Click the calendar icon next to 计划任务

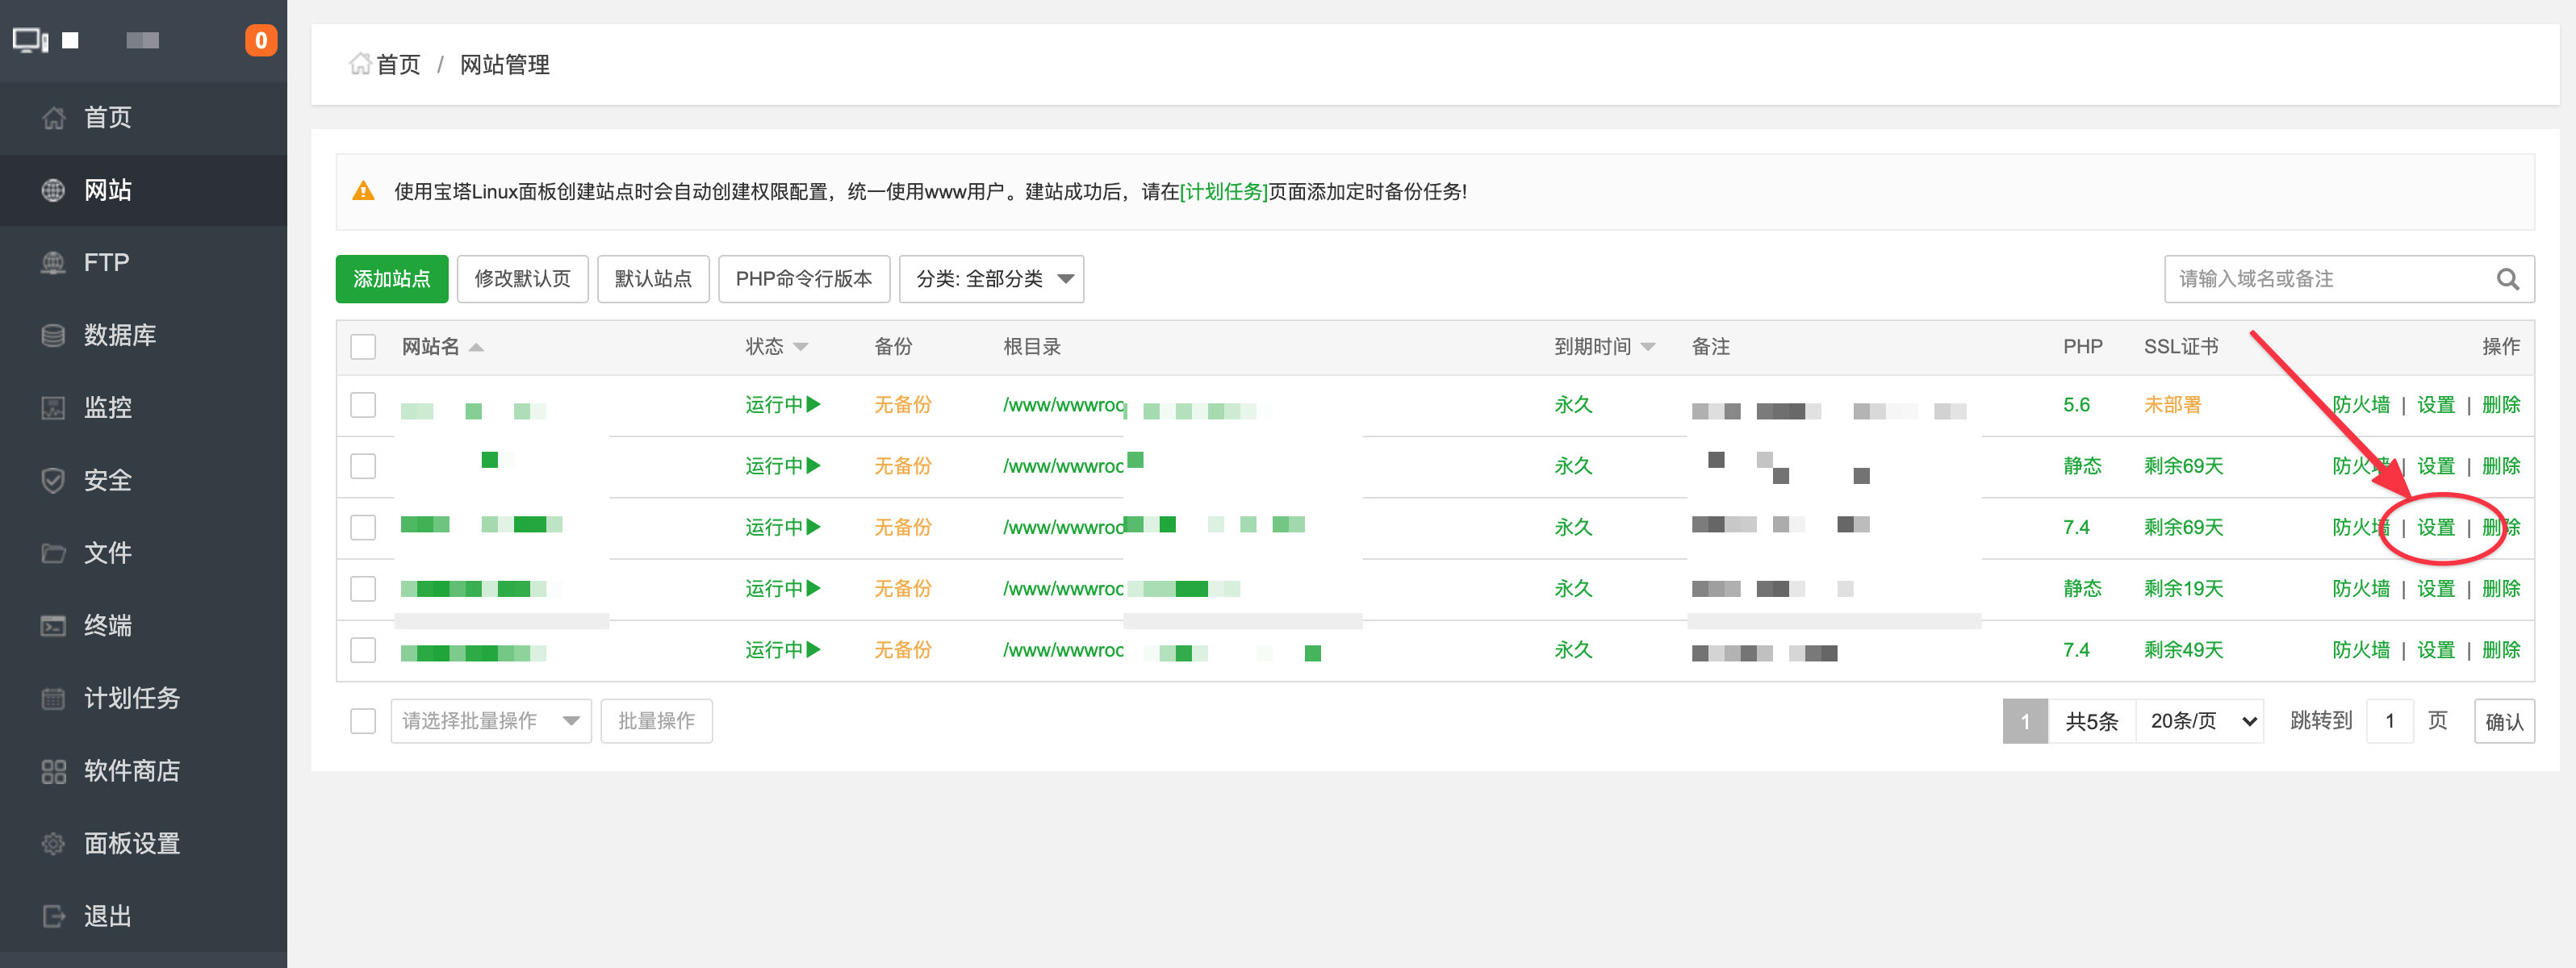(x=54, y=698)
